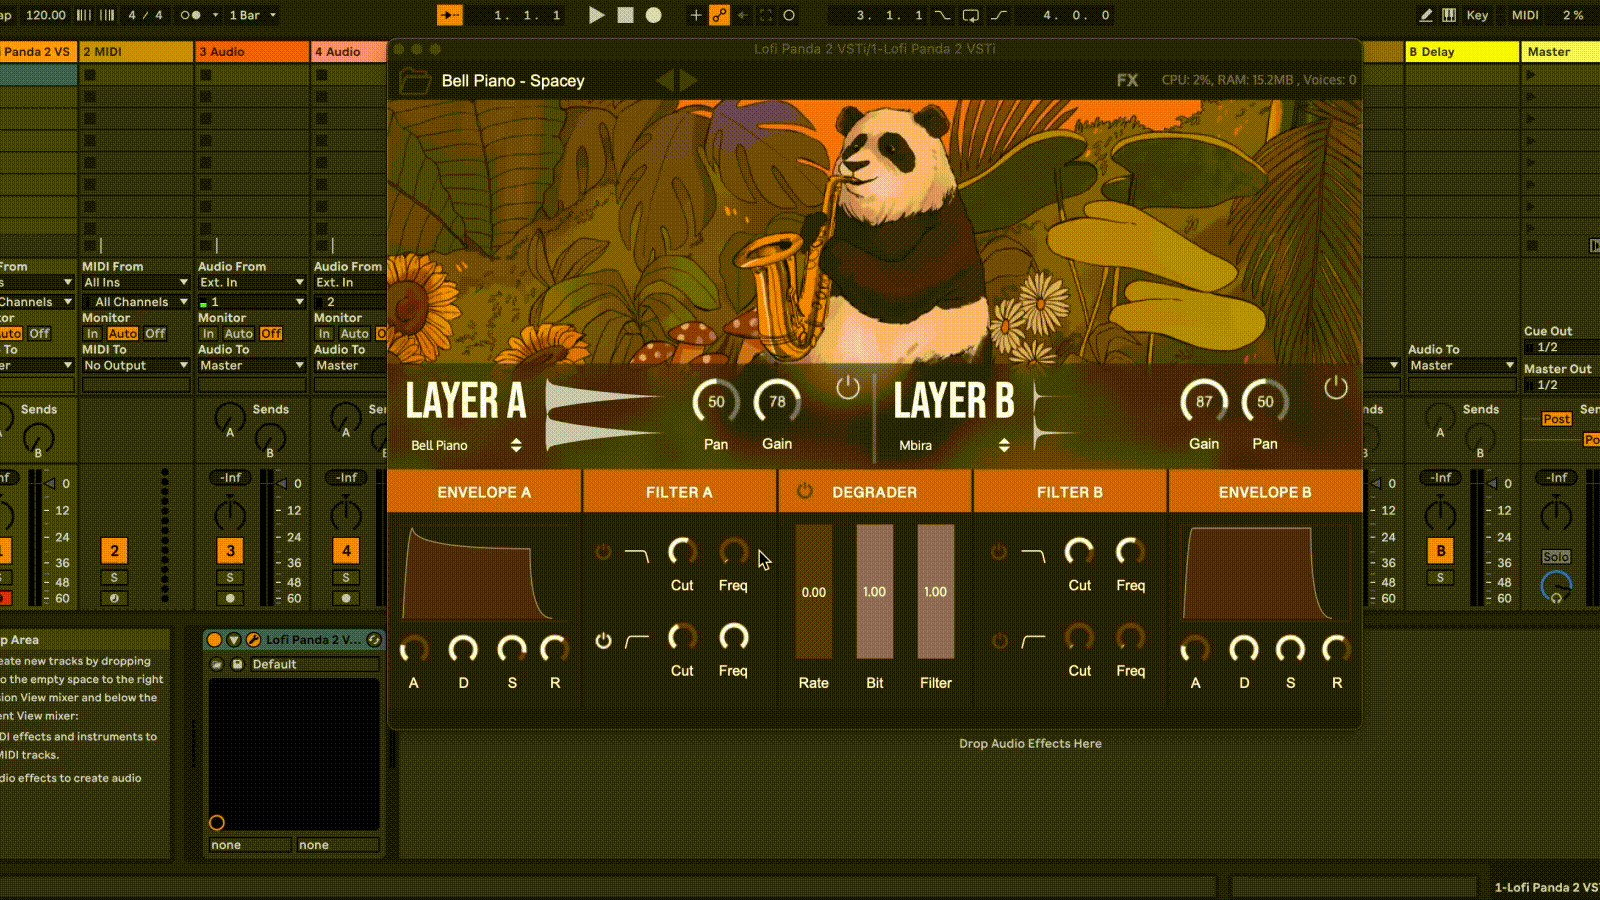Toggle the Follow arrow button in transport
The image size is (1600, 900).
pos(450,15)
